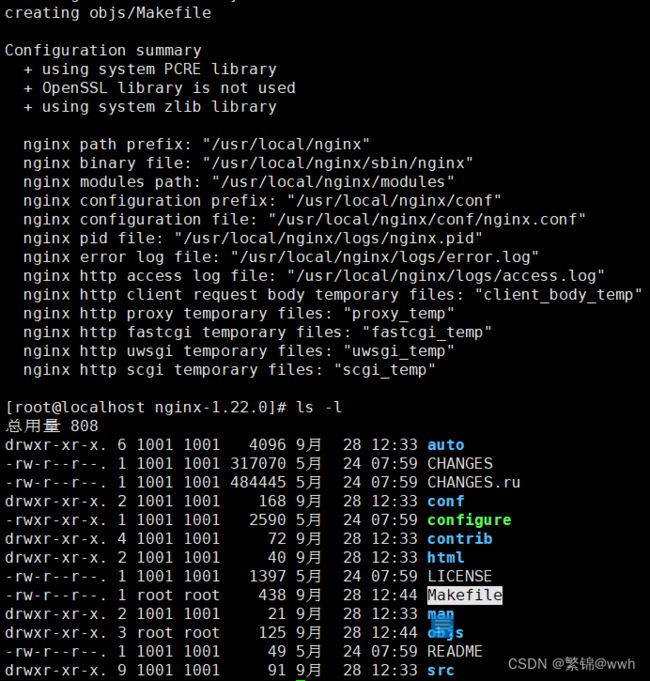
Task: Click the 'creating objs/Makefile' line
Action: [108, 13]
